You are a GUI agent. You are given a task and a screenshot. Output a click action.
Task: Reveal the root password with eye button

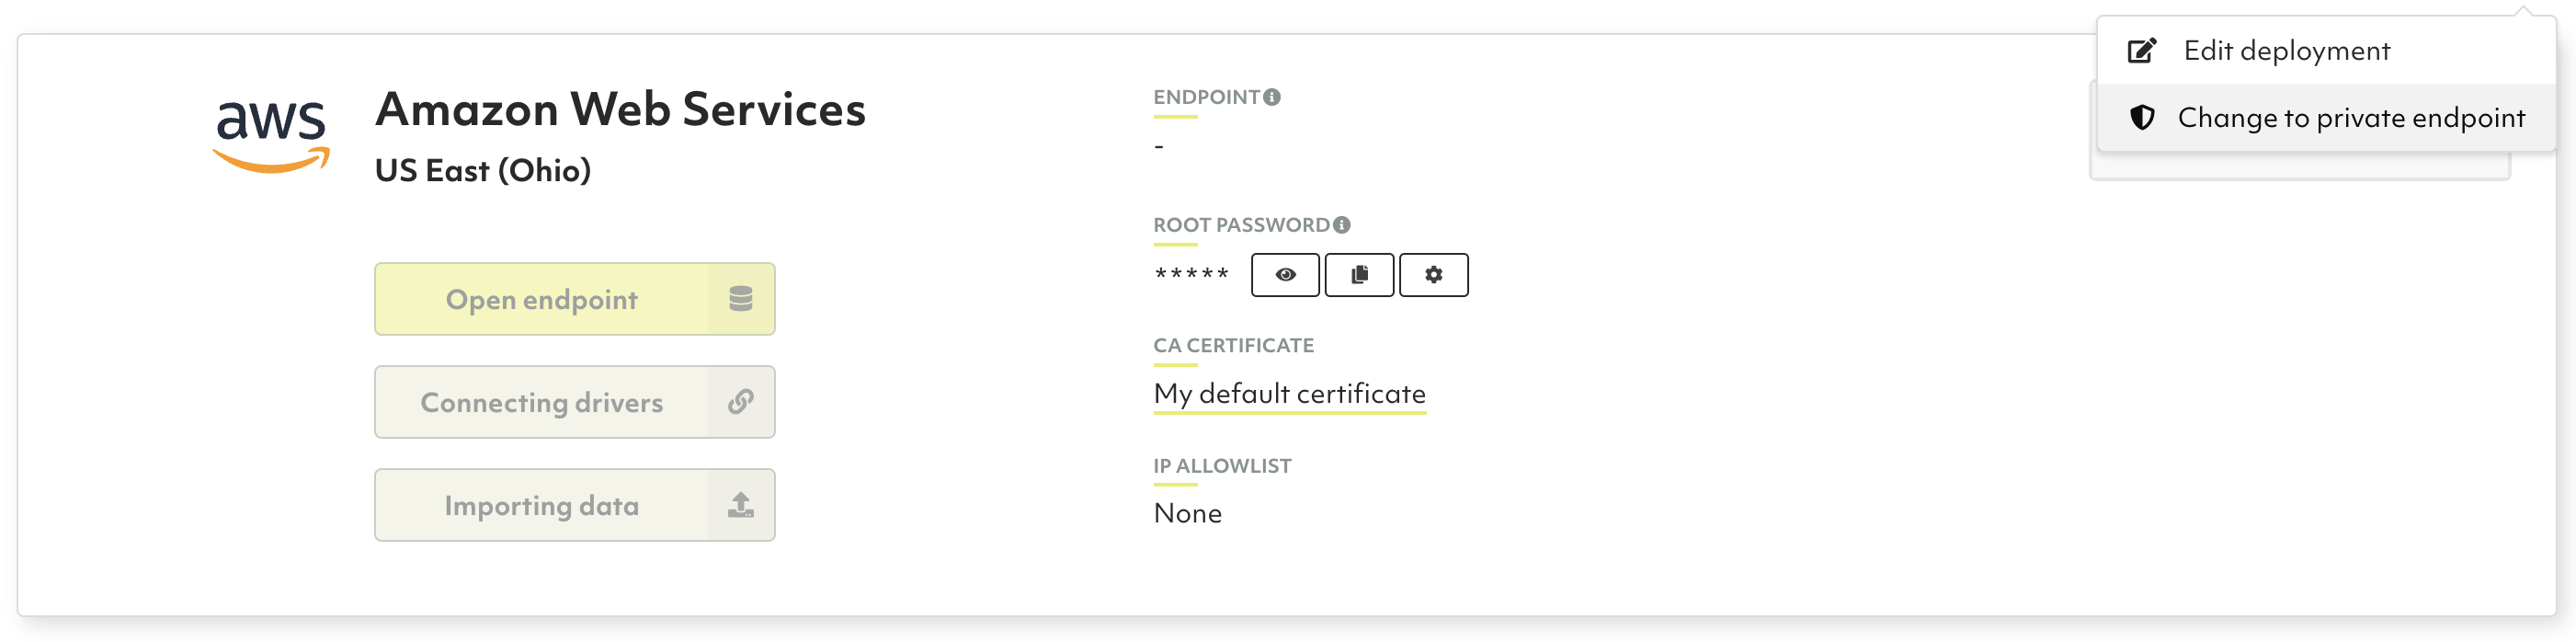click(1285, 275)
